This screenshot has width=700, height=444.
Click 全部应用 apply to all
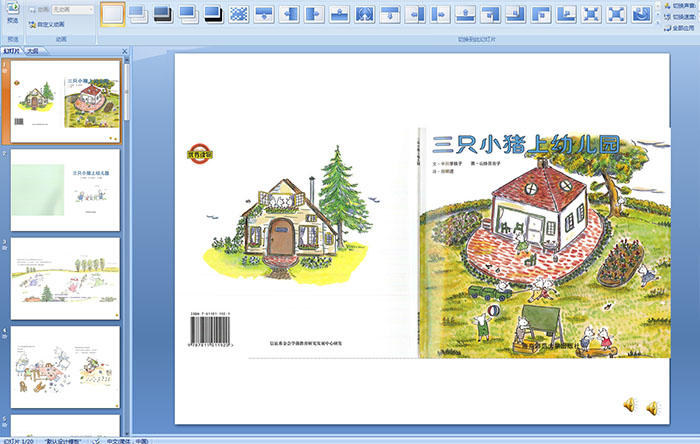click(x=679, y=28)
